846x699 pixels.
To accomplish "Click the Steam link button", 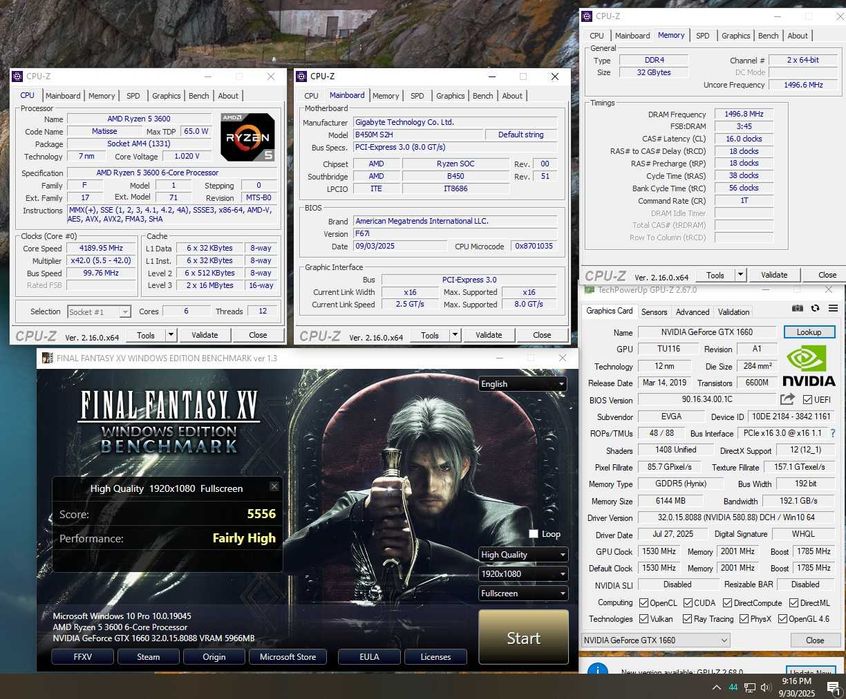I will (x=148, y=657).
